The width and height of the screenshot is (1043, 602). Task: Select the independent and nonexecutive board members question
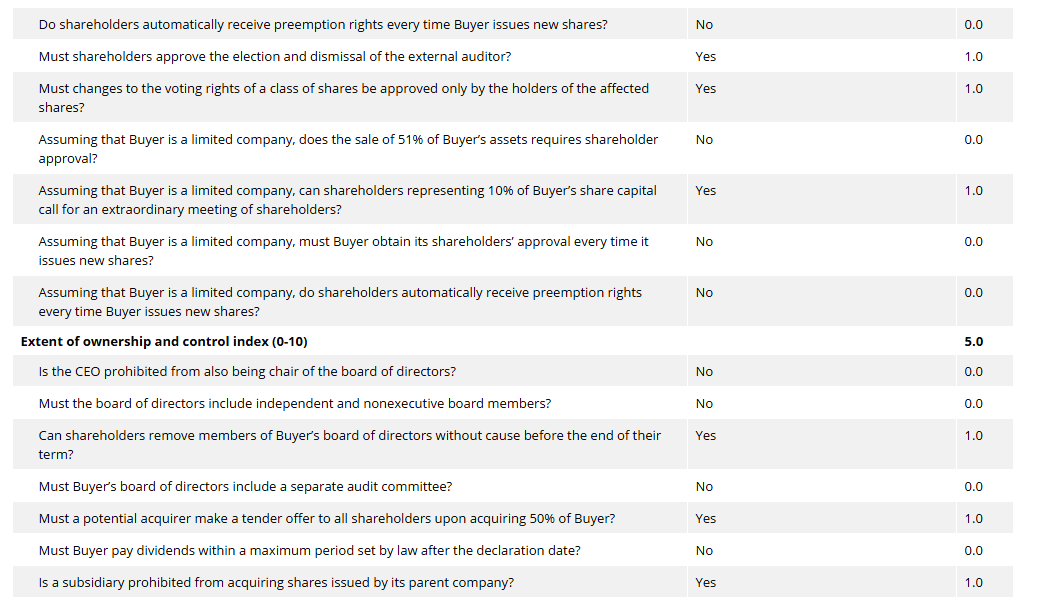pos(294,403)
